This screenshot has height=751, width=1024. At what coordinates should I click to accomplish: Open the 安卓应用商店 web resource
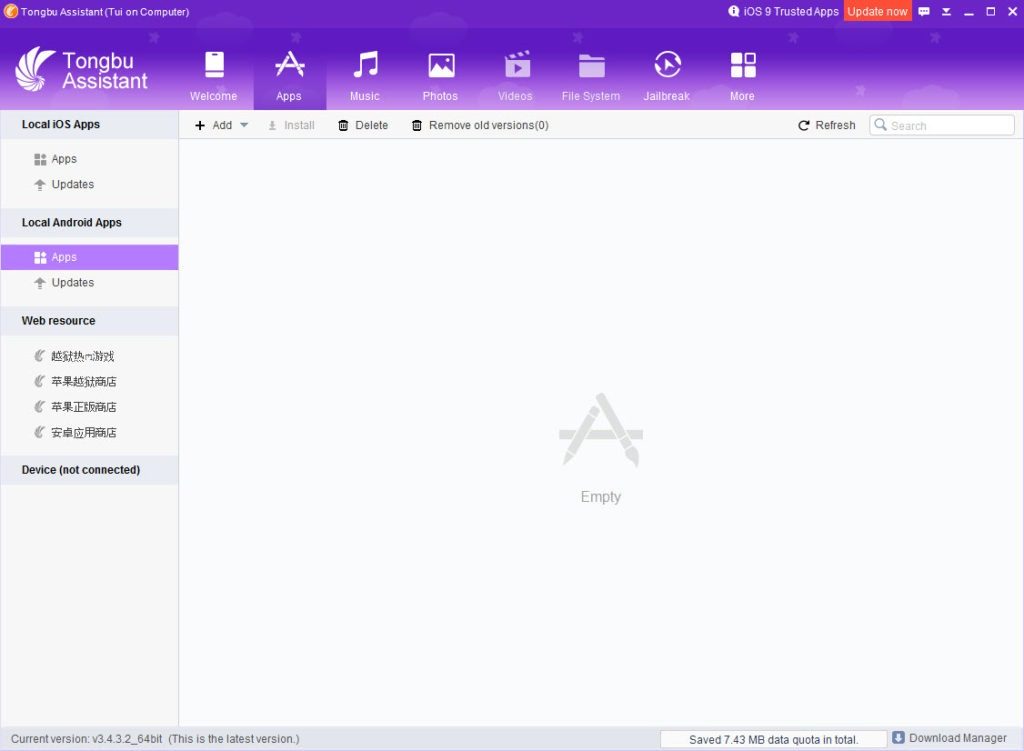(x=89, y=432)
